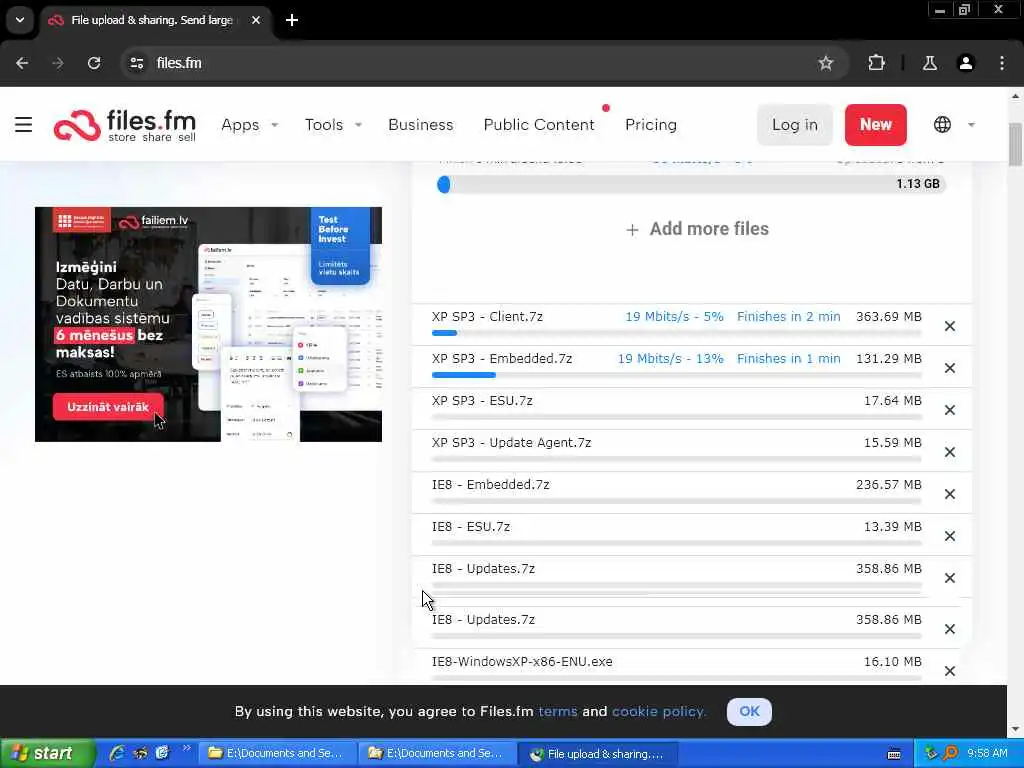Image resolution: width=1024 pixels, height=768 pixels.
Task: Remove XP SP3 - ESU.7z from list
Action: click(950, 410)
